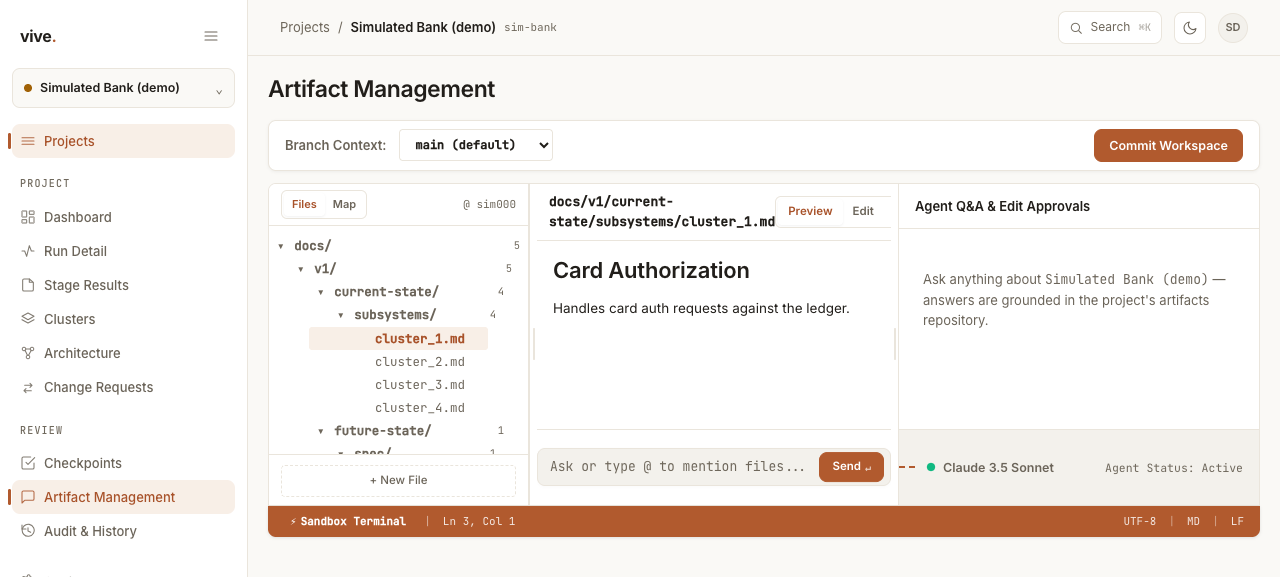
Task: Collapse the current-state/ folder
Action: point(321,292)
